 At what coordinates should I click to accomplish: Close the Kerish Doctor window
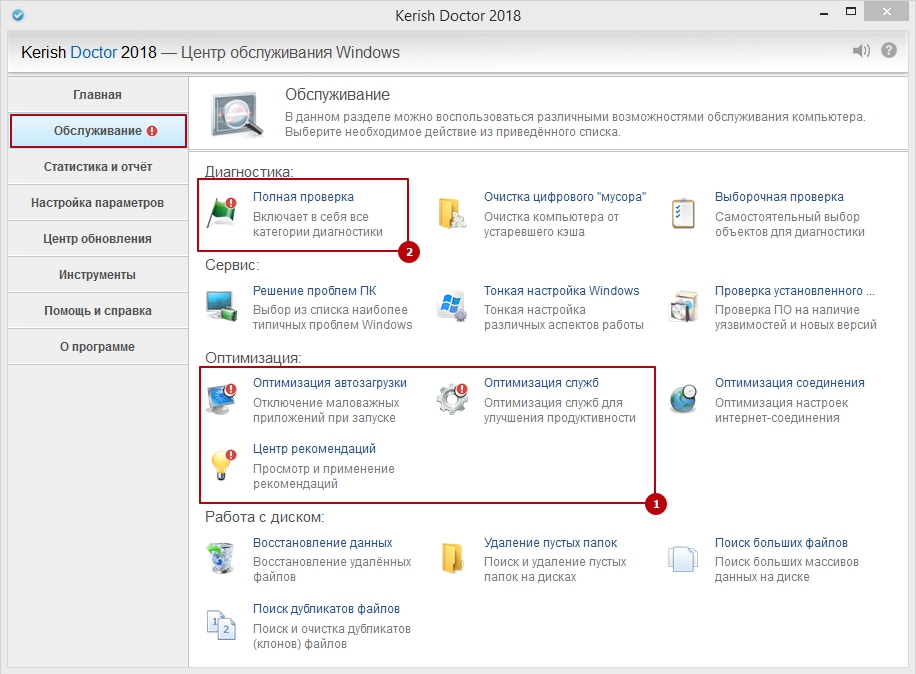tap(886, 12)
